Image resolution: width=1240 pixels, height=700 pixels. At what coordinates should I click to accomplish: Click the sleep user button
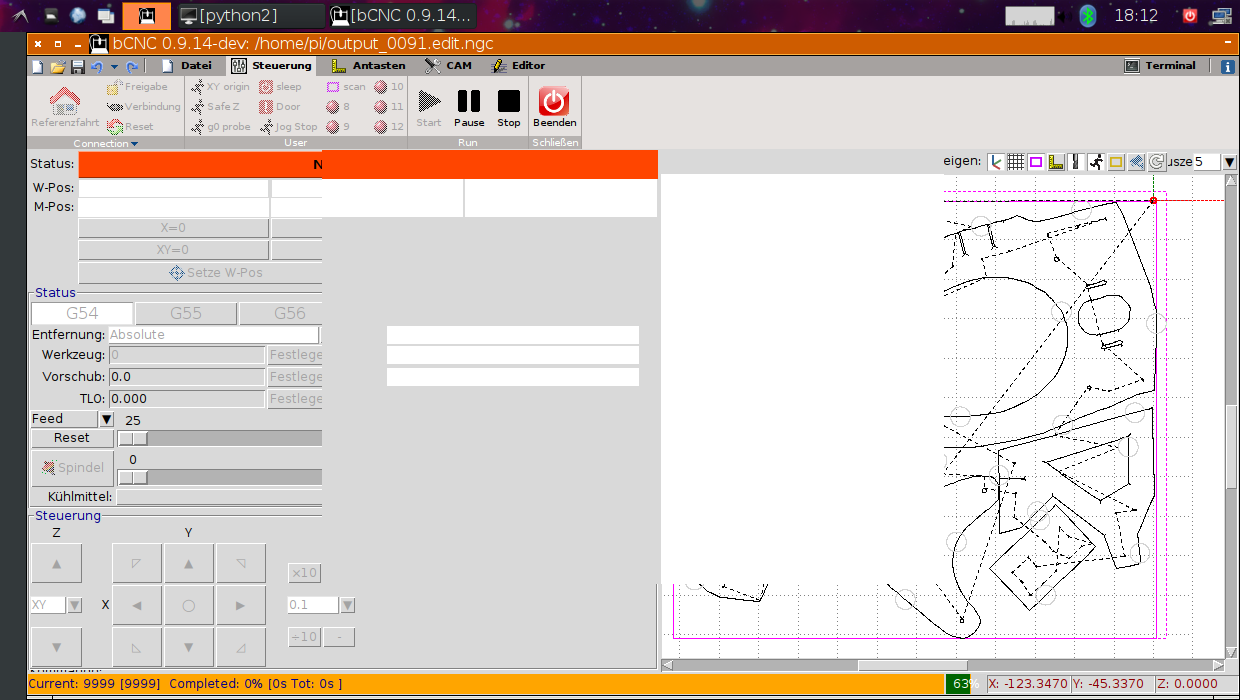point(280,87)
